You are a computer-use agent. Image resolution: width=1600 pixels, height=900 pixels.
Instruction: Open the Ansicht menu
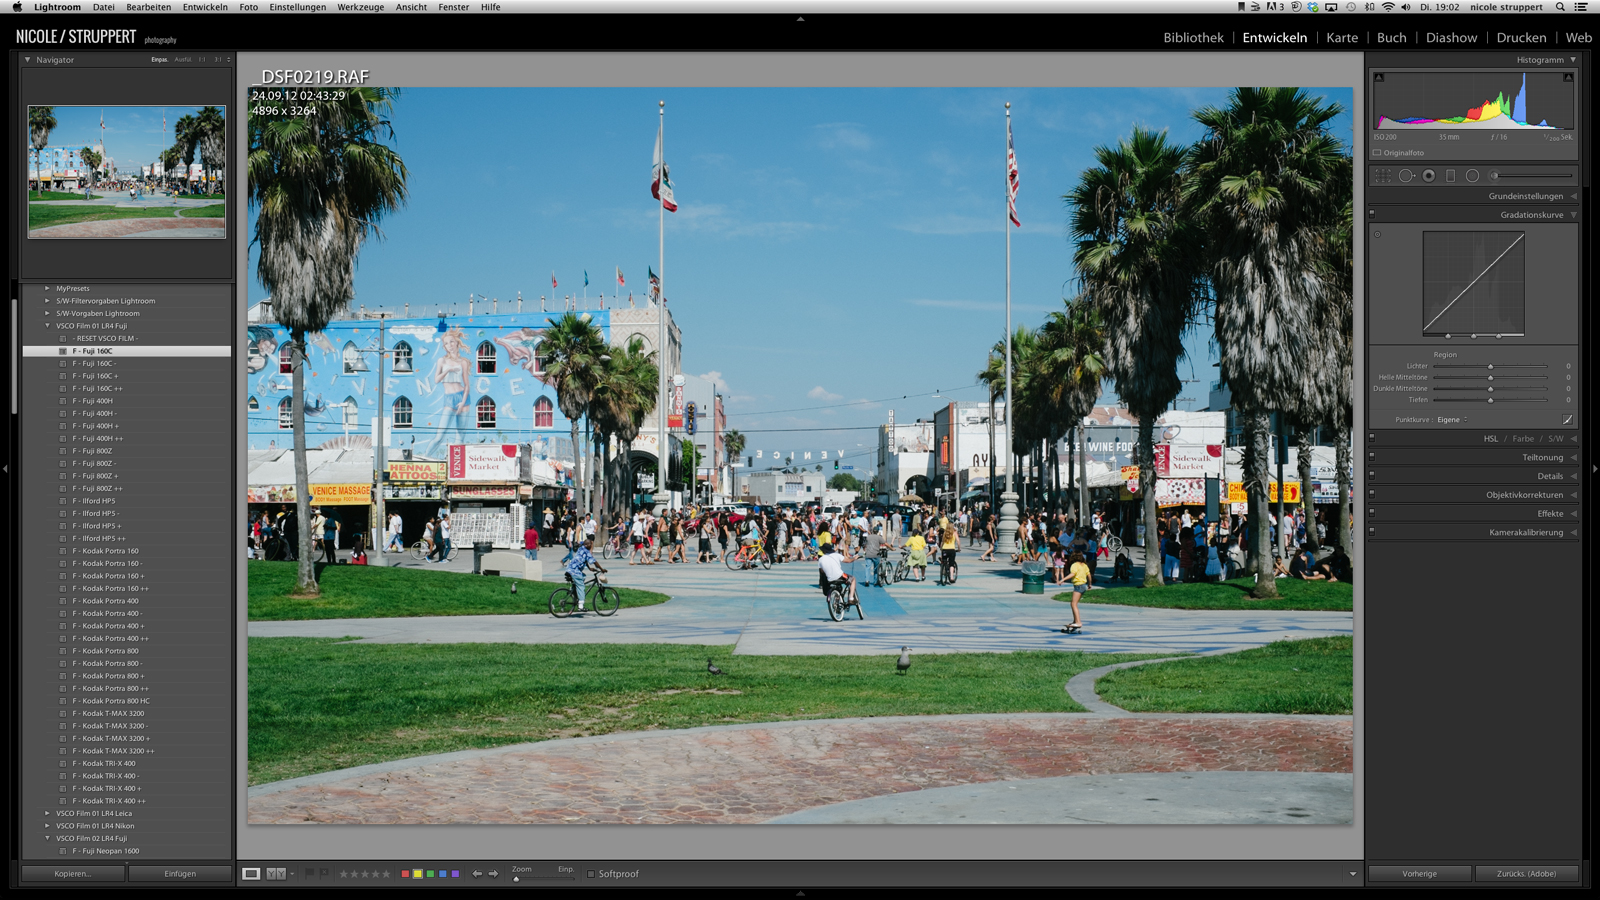[x=411, y=7]
